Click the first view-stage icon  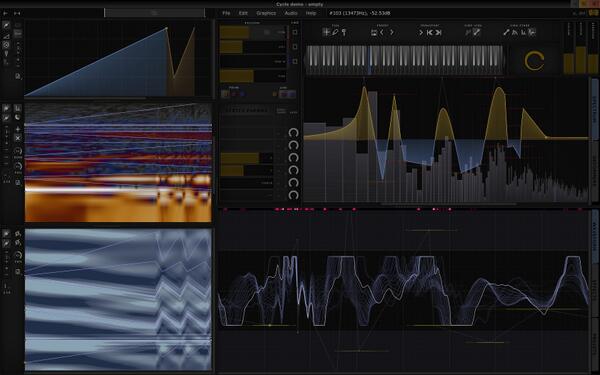pos(506,33)
